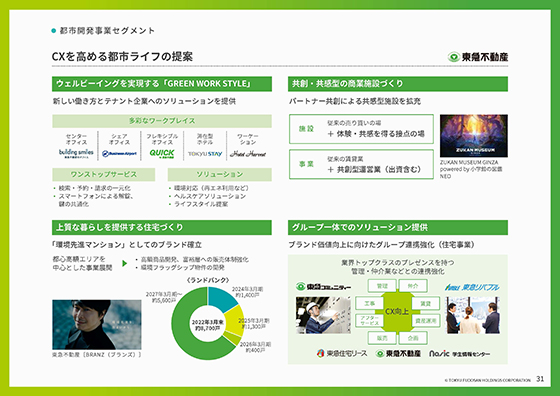Click the 〈ランドバンク〉 chart title
Viewport: 560px width, 396px height.
tap(208, 280)
